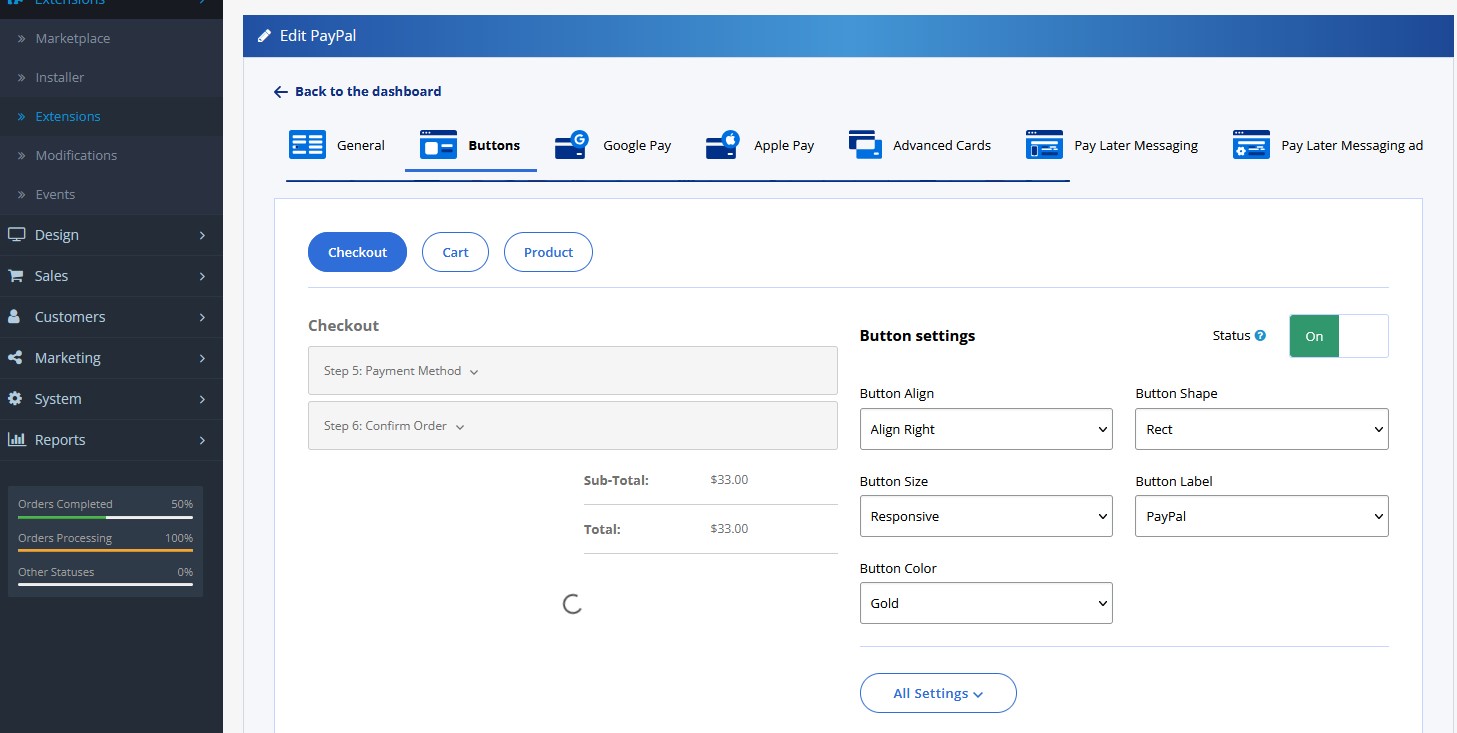This screenshot has height=733, width=1457.
Task: Switch to the Google Pay tab
Action: (x=612, y=145)
